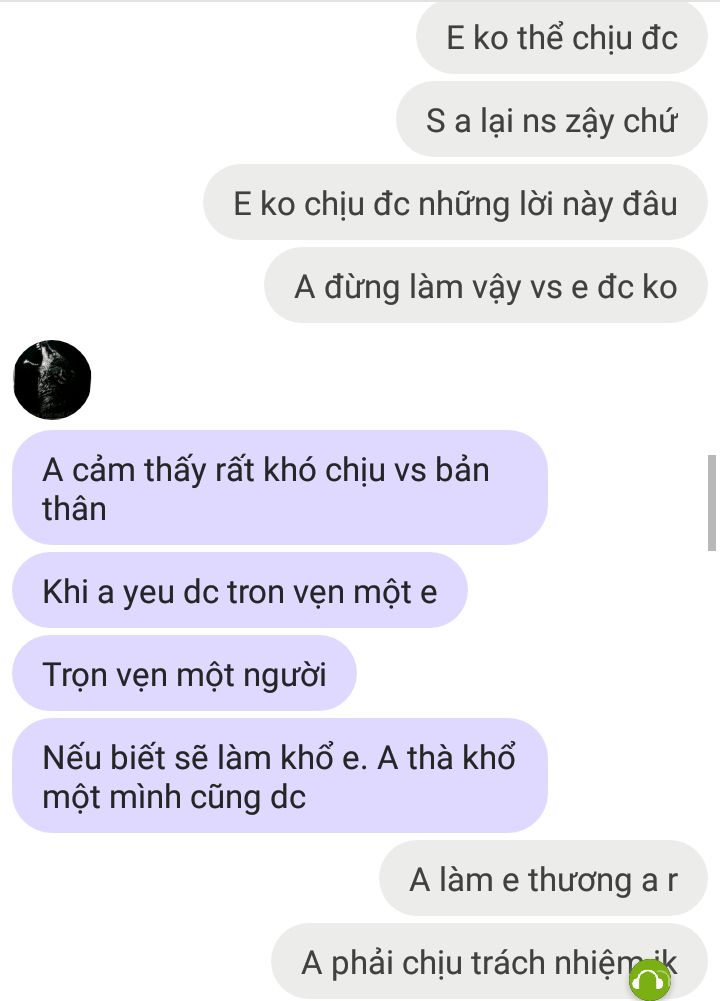
Task: Tap the green headphone floating icon
Action: (650, 981)
